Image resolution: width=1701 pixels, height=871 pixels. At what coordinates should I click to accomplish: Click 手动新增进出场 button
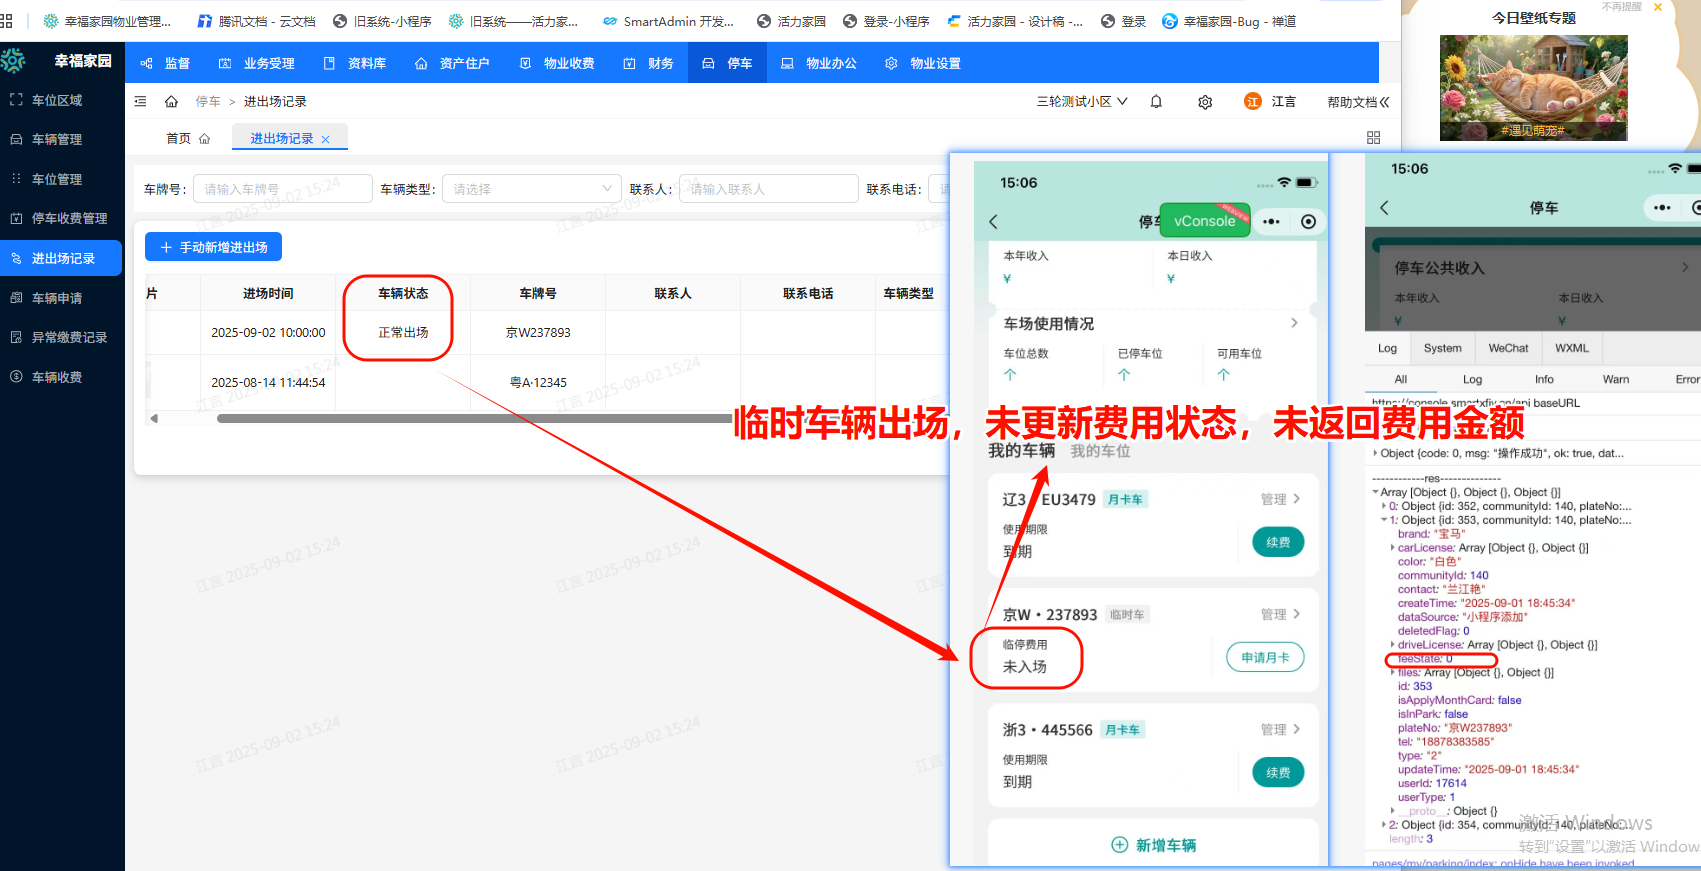pos(213,247)
